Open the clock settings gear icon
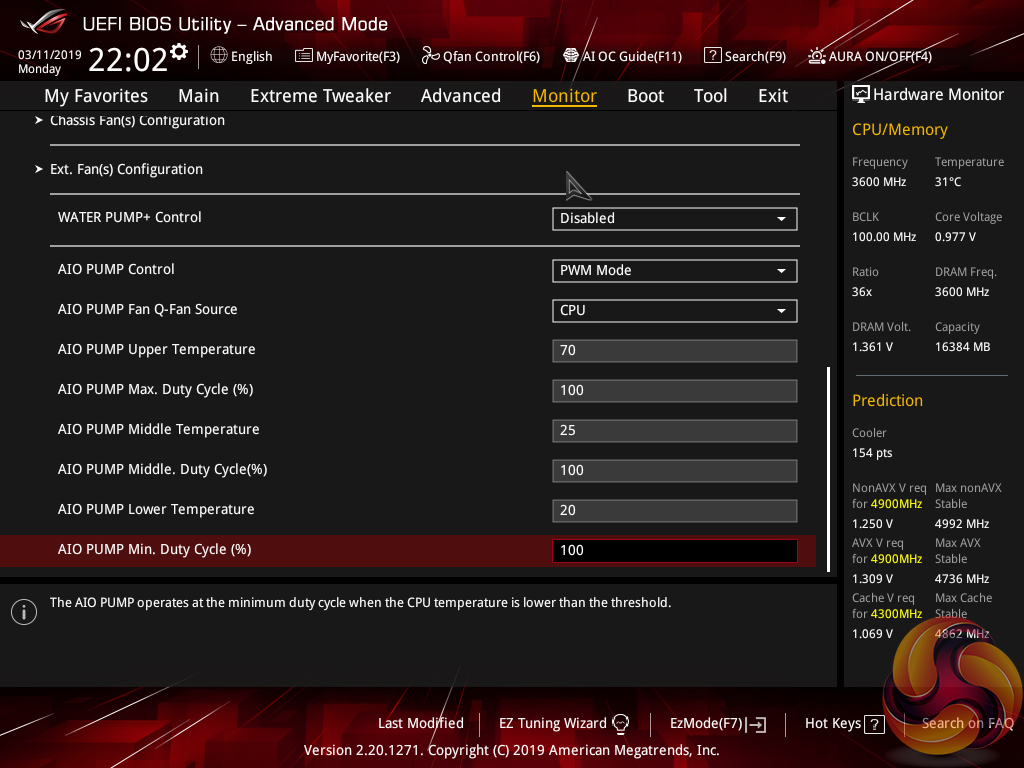Viewport: 1024px width, 768px height. 179,52
